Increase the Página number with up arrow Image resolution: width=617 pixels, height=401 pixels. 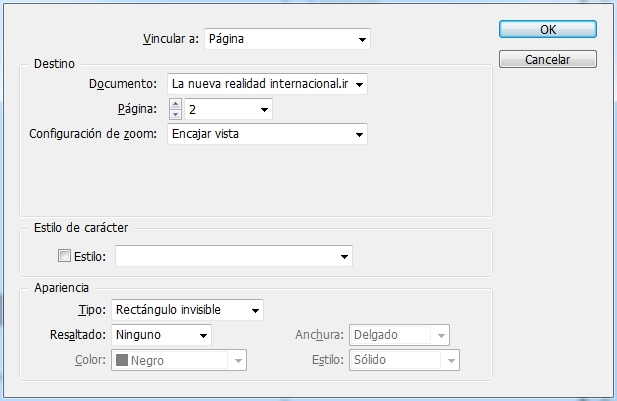pos(175,104)
